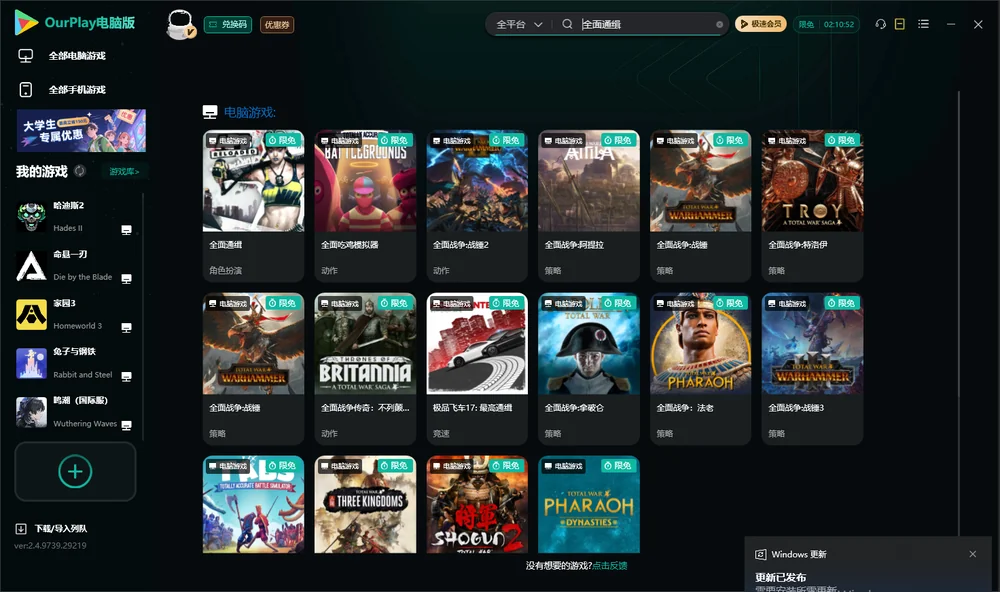This screenshot has width=1000, height=592.
Task: Click 限免 badge on 阿提拉 card
Action: [619, 140]
